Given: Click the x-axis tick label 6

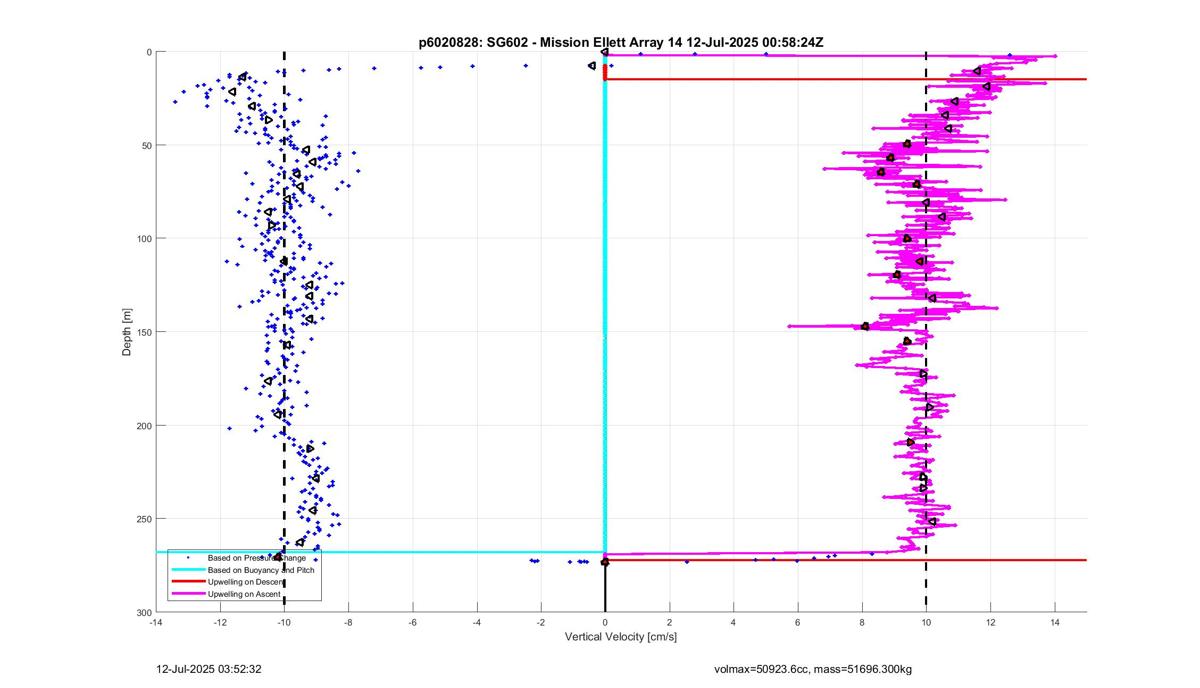Looking at the screenshot, I should pyautogui.click(x=797, y=622).
